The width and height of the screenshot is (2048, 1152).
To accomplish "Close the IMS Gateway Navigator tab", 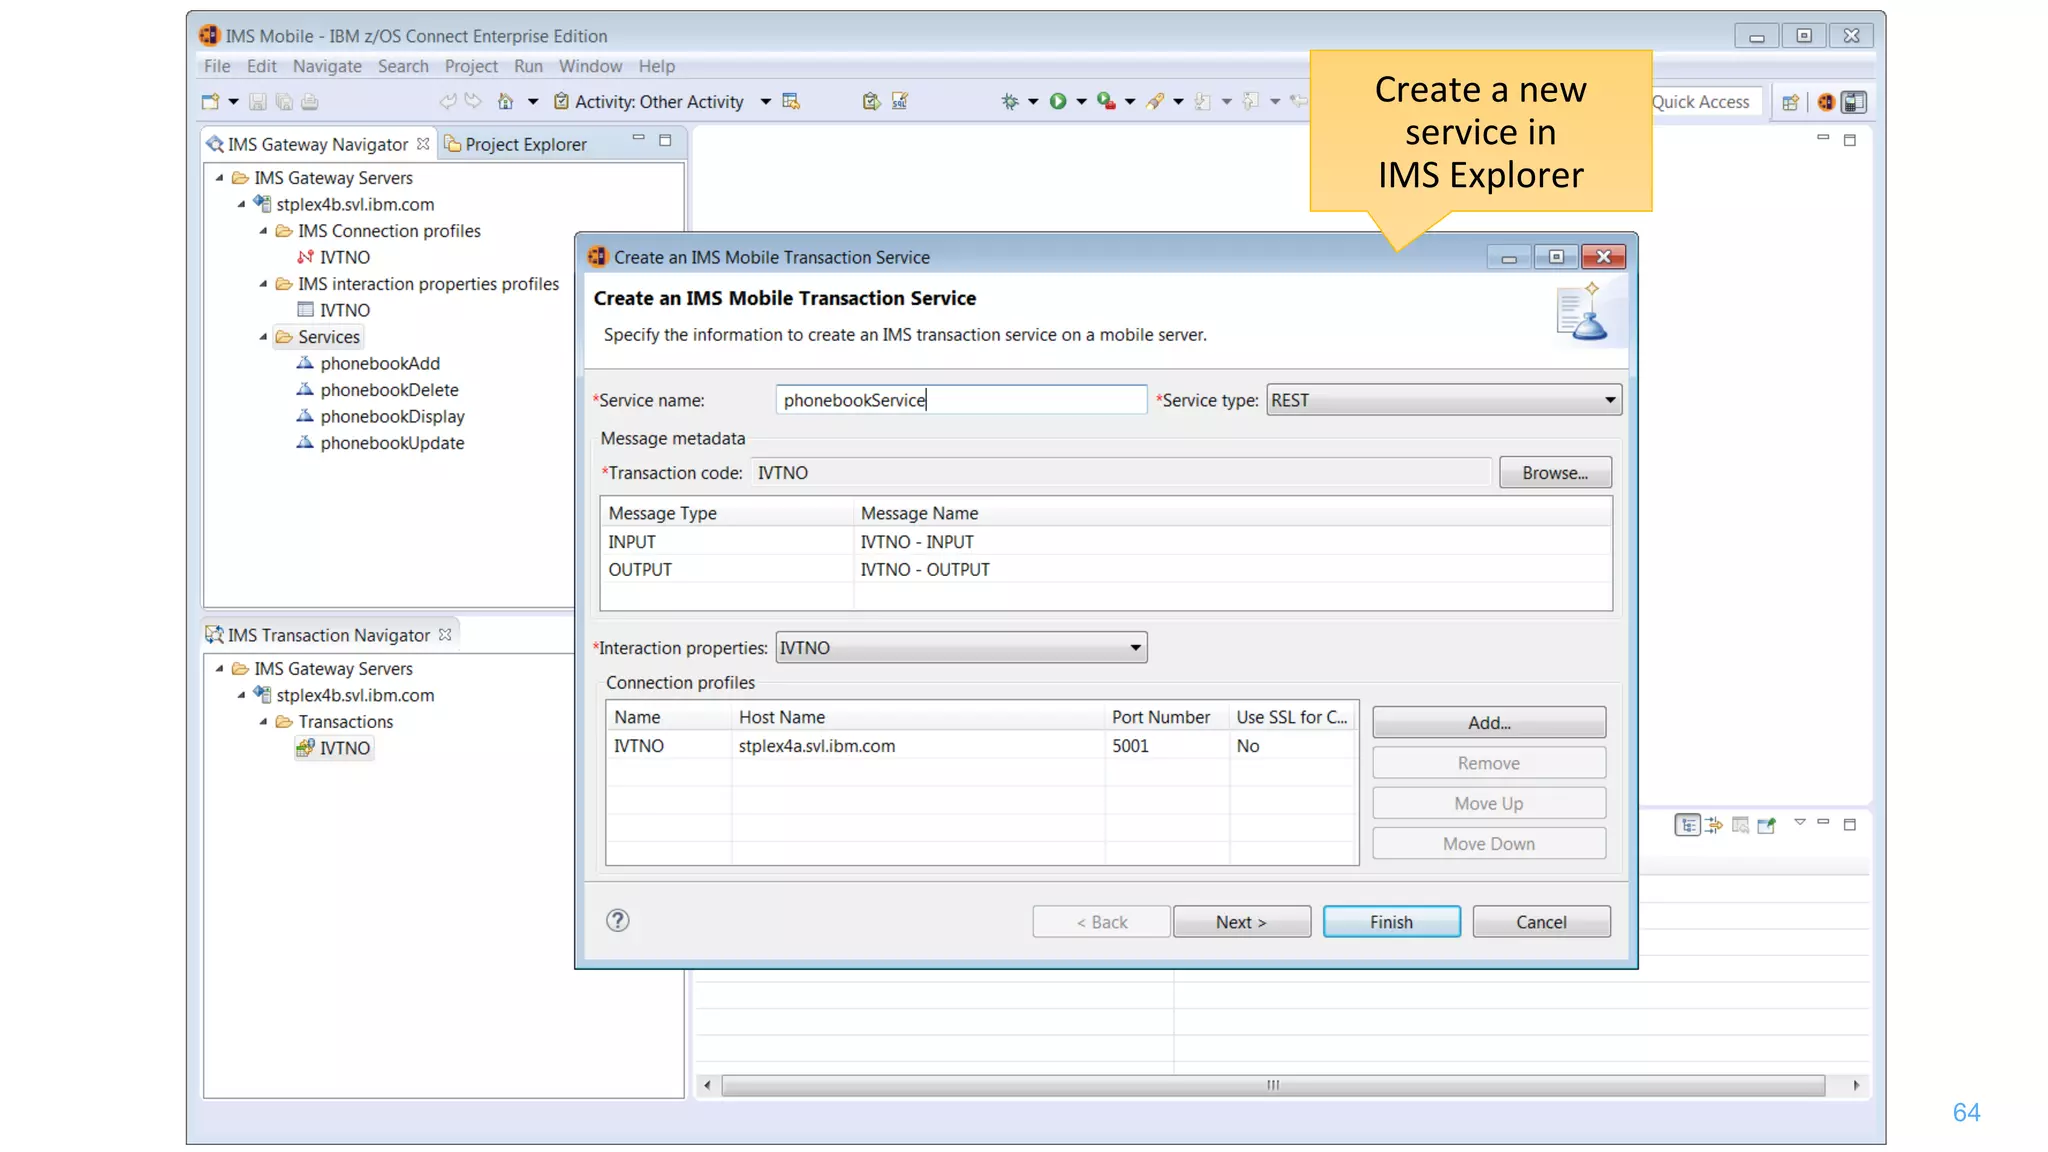I will coord(423,144).
